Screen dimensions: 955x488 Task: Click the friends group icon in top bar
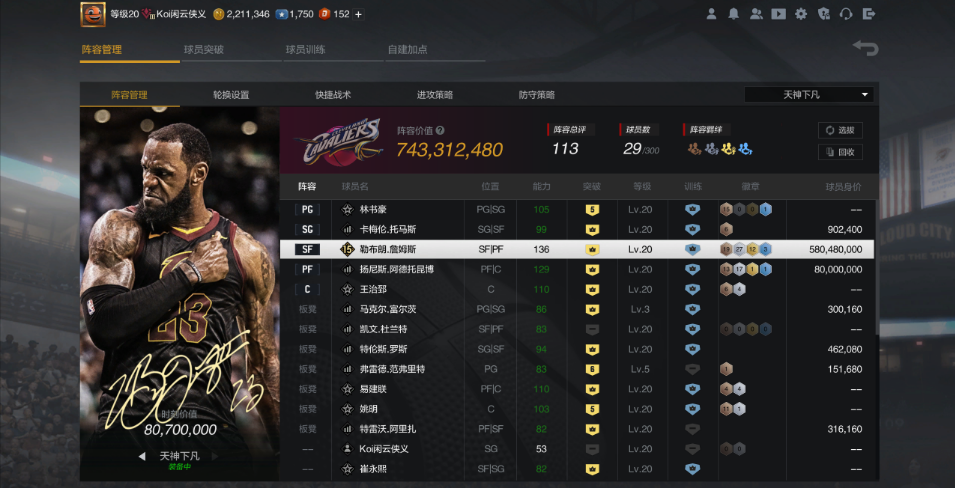pyautogui.click(x=756, y=14)
